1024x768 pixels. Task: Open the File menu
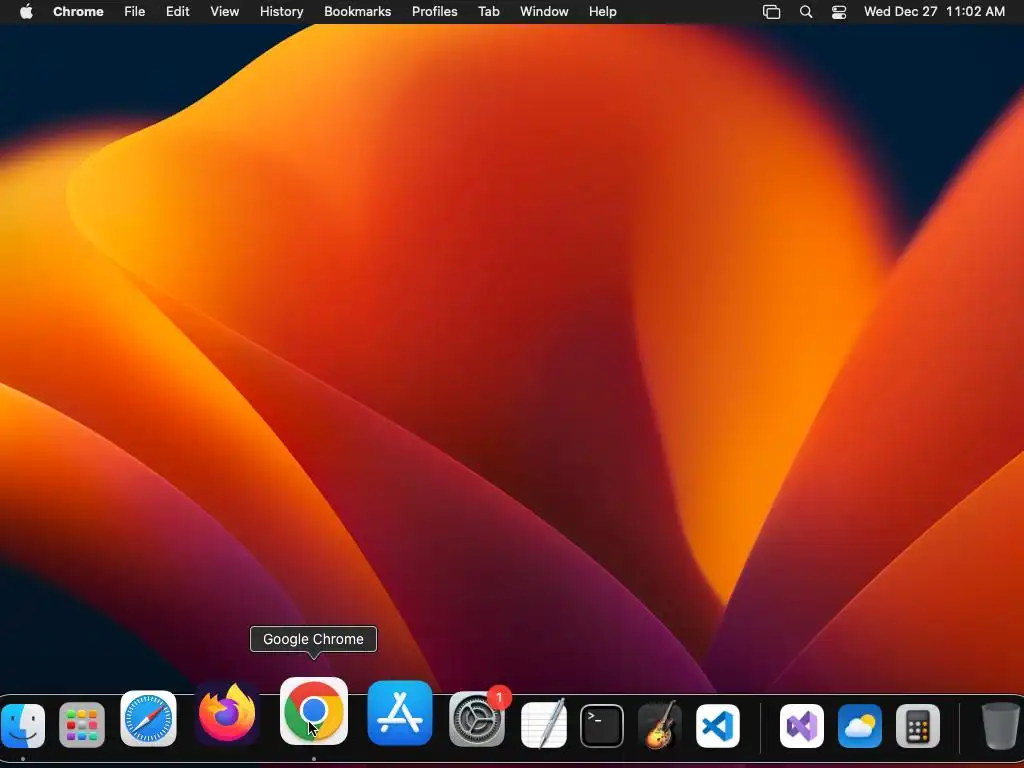tap(135, 12)
